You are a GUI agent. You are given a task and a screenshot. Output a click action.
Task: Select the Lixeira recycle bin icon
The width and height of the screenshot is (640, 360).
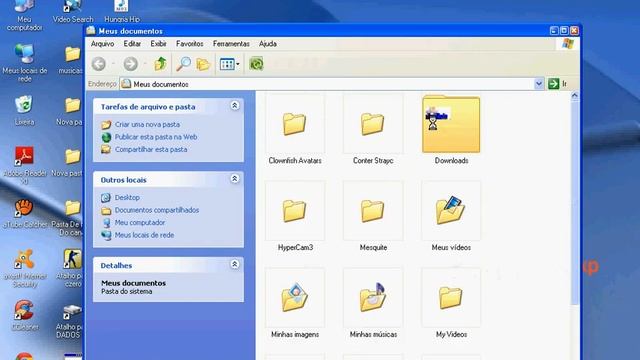click(x=24, y=110)
